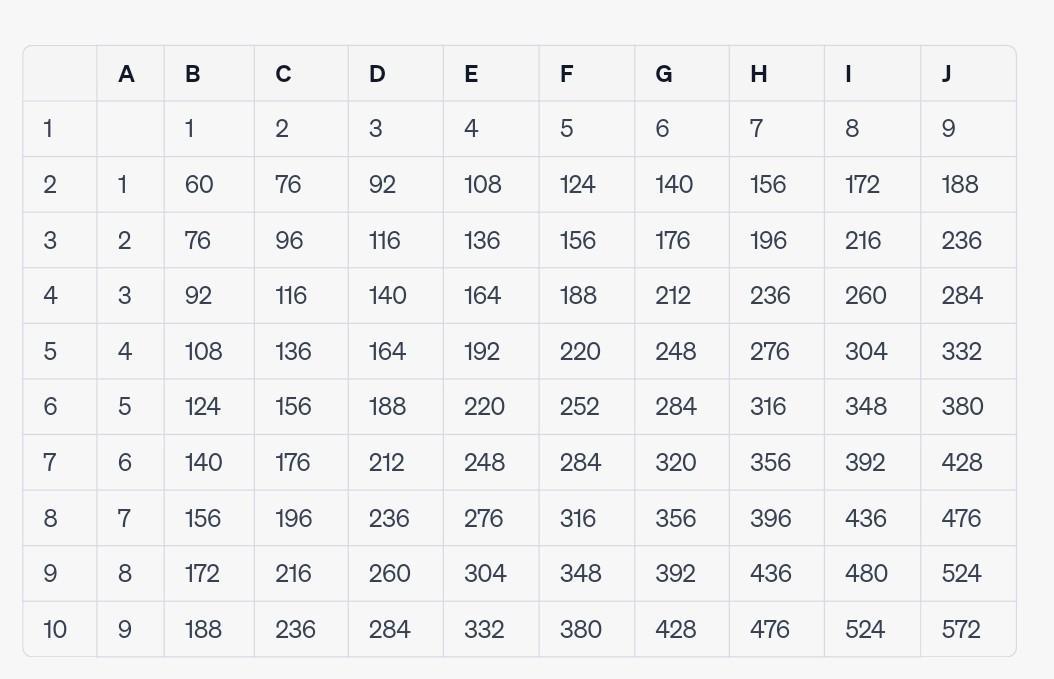This screenshot has height=679, width=1054.
Task: Select the top-left corner header cell
Action: pos(60,74)
